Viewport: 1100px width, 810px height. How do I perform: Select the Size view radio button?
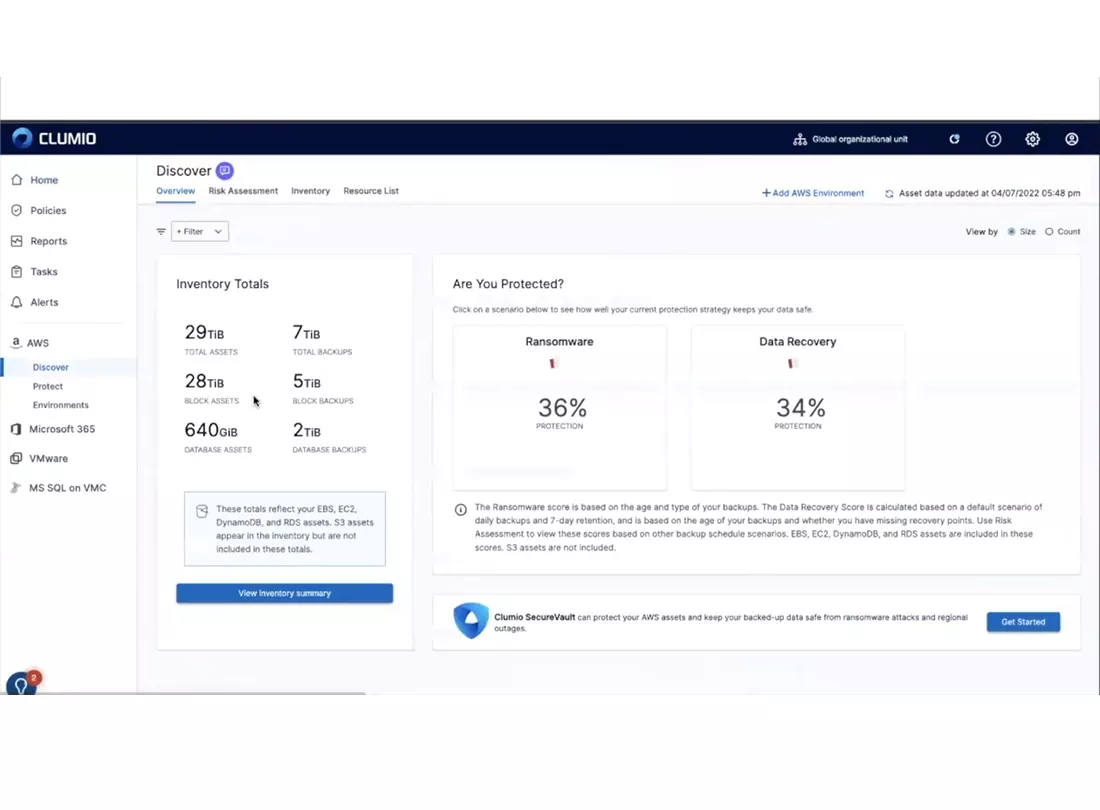point(1011,231)
